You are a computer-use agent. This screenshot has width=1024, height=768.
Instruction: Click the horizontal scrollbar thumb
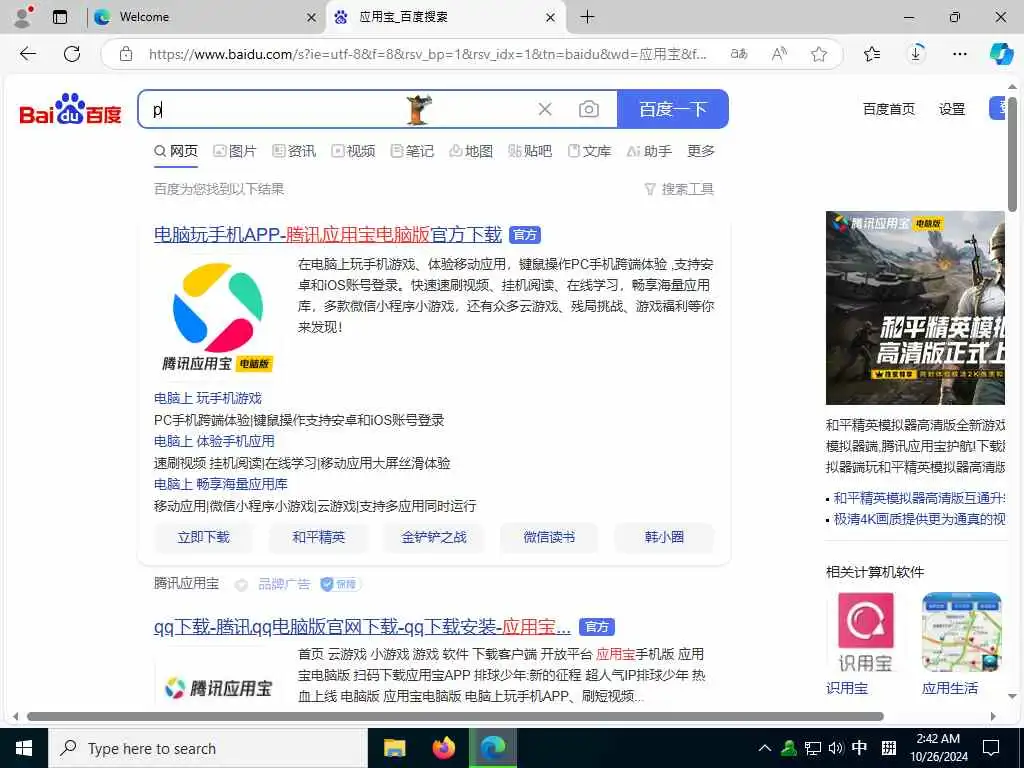(455, 716)
